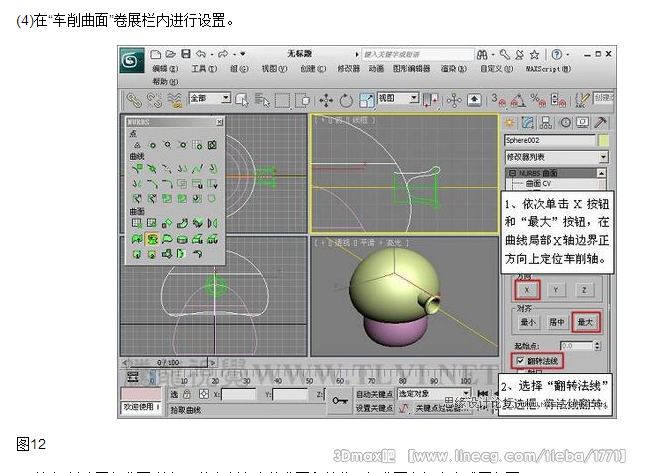The width and height of the screenshot is (655, 473).
Task: Click the 起始点 spinner arrows
Action: pyautogui.click(x=597, y=346)
